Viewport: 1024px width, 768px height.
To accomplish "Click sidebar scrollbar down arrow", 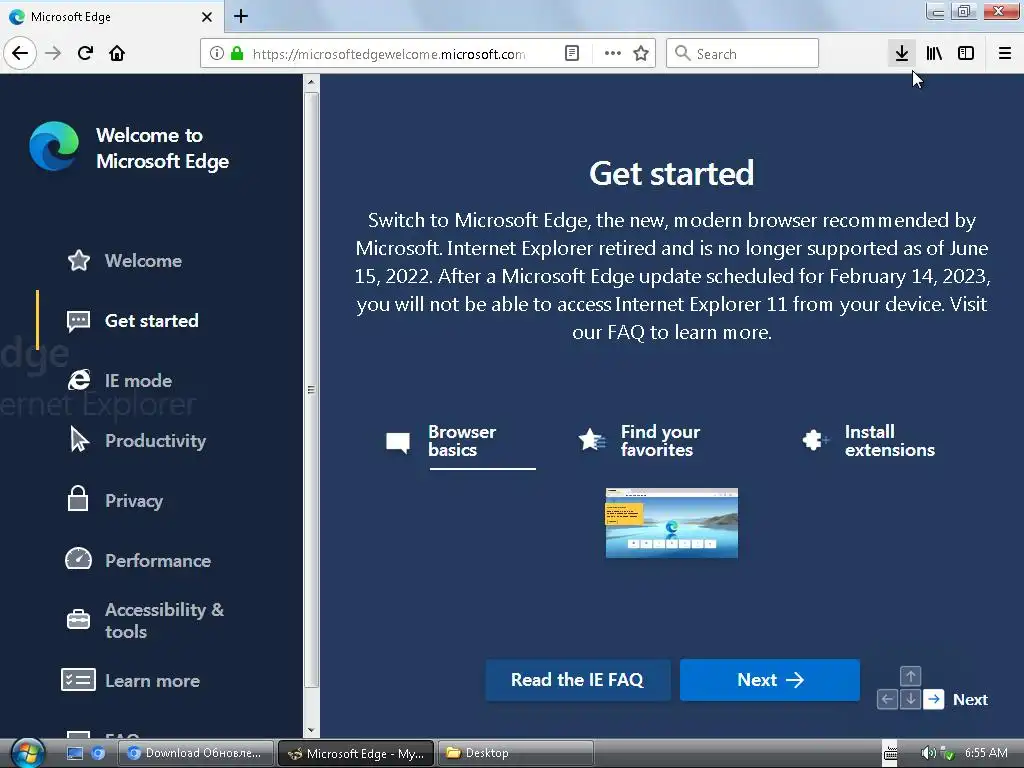I will click(312, 730).
